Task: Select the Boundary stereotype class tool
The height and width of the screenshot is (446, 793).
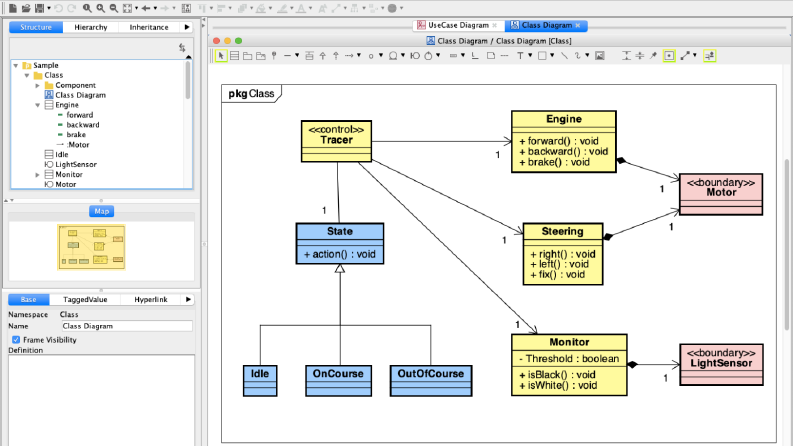Action: [x=415, y=56]
